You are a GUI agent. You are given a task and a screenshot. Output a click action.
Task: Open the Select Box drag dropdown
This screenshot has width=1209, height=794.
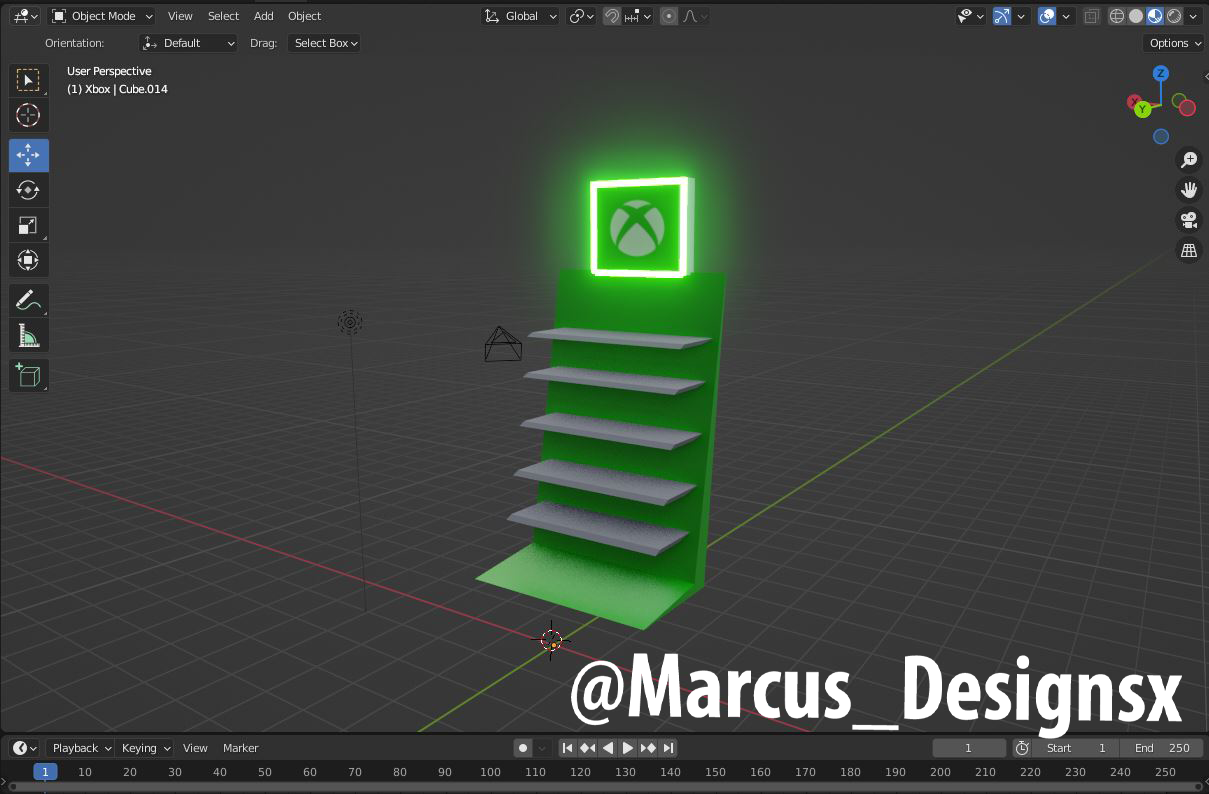click(x=324, y=43)
